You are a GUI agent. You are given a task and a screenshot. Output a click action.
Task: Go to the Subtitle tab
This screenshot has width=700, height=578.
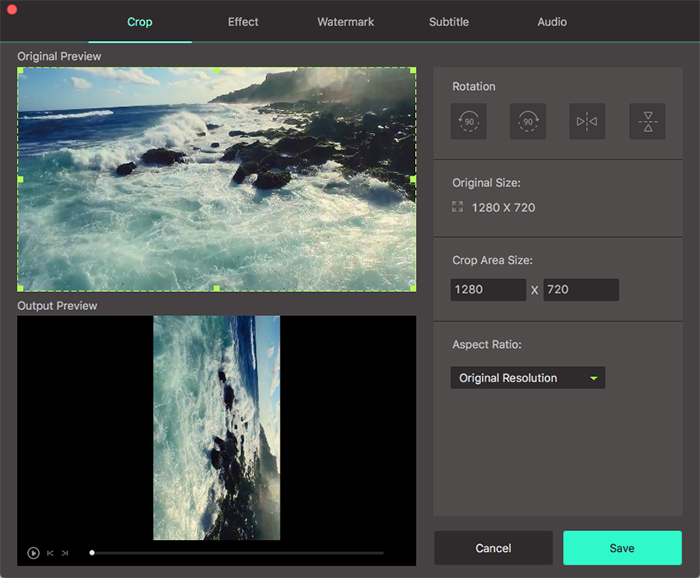click(x=448, y=22)
